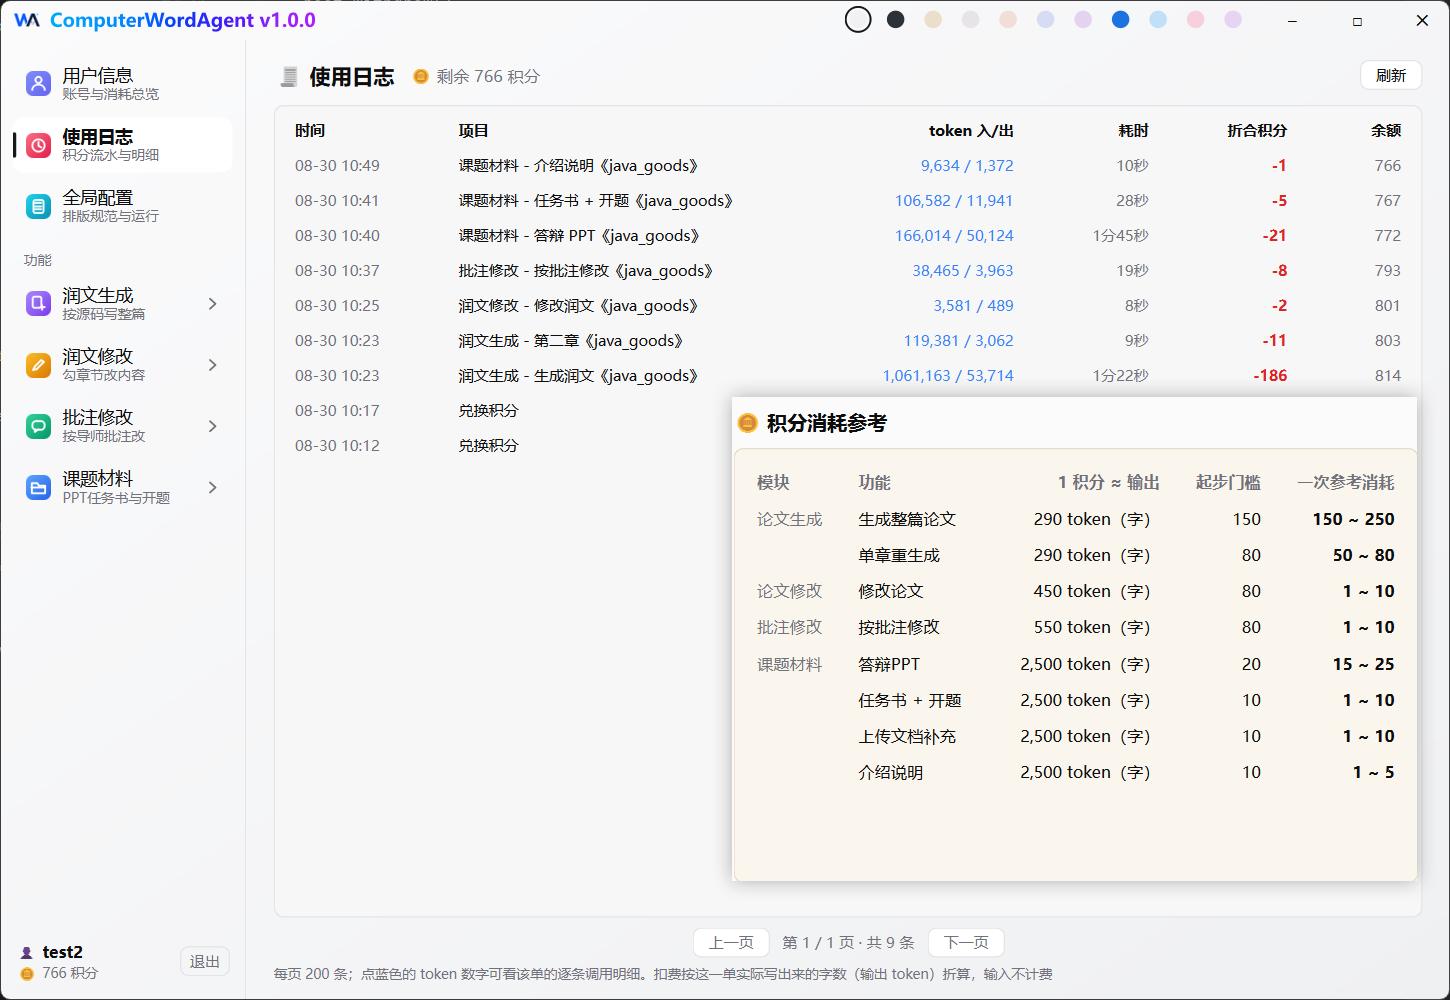Click 单章重生成 in the reference table
This screenshot has width=1450, height=1000.
pyautogui.click(x=899, y=556)
